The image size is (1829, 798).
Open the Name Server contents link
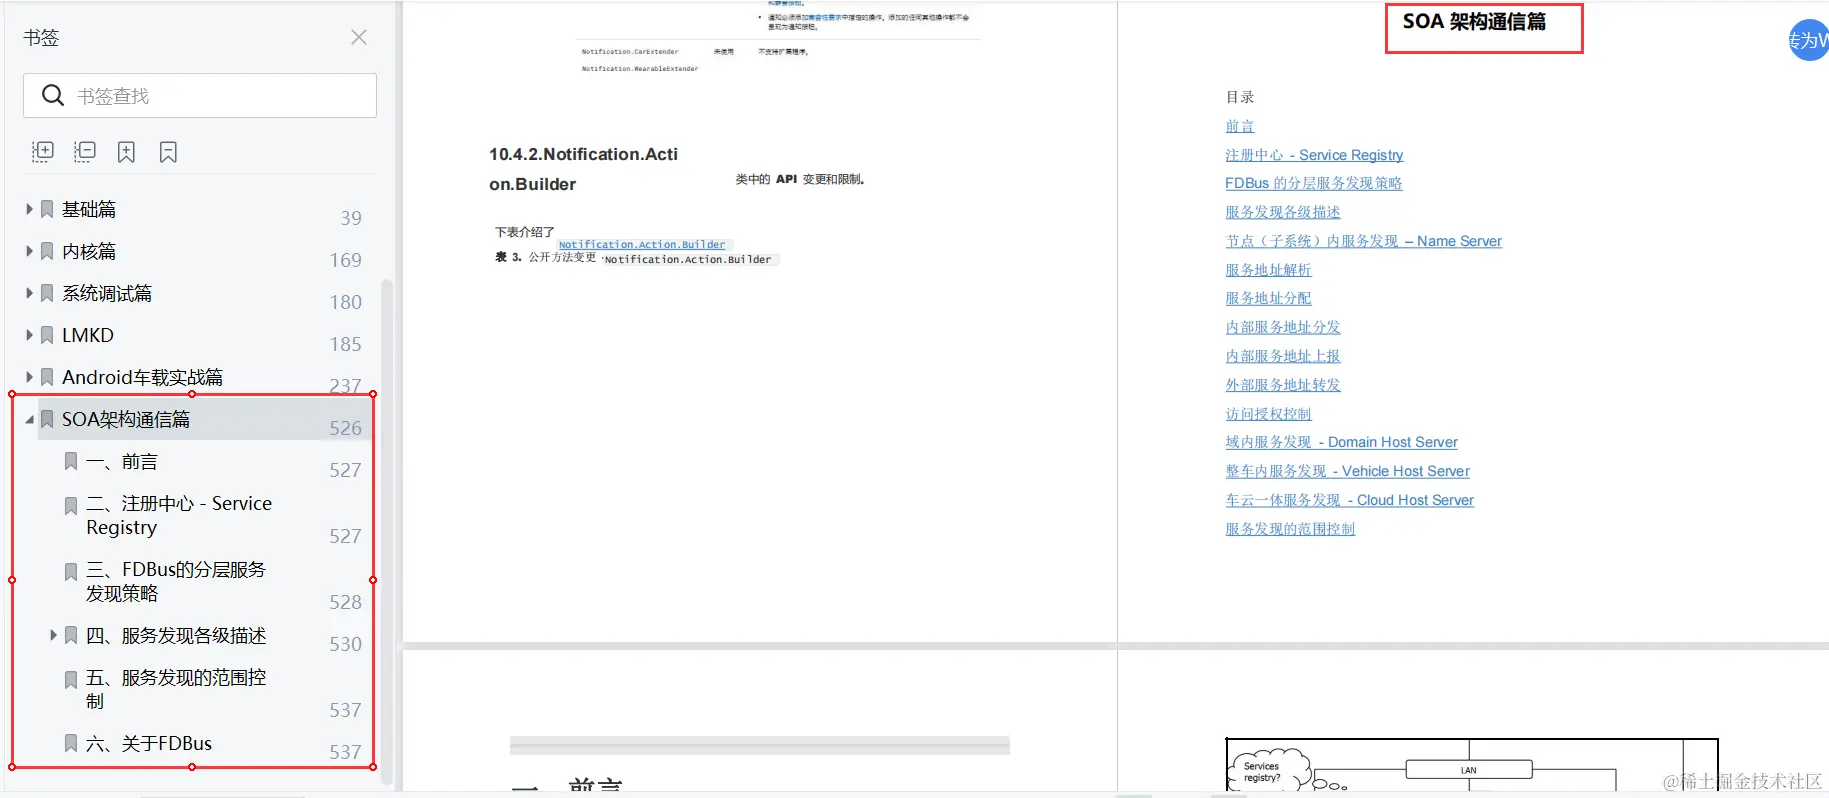coord(1363,241)
